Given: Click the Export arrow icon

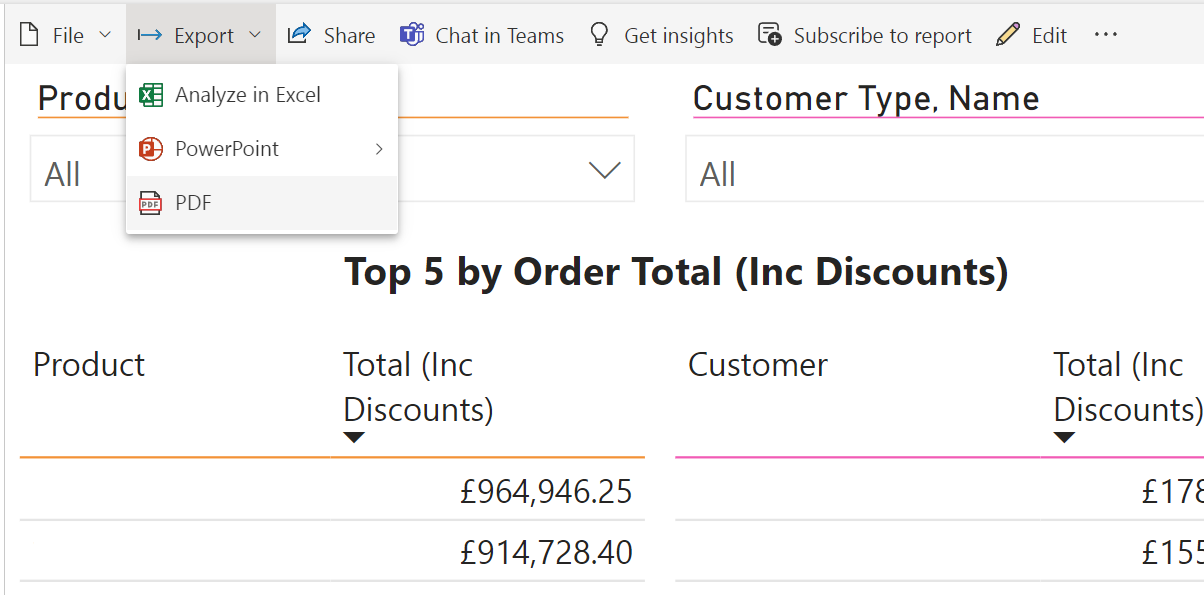Looking at the screenshot, I should (x=150, y=36).
